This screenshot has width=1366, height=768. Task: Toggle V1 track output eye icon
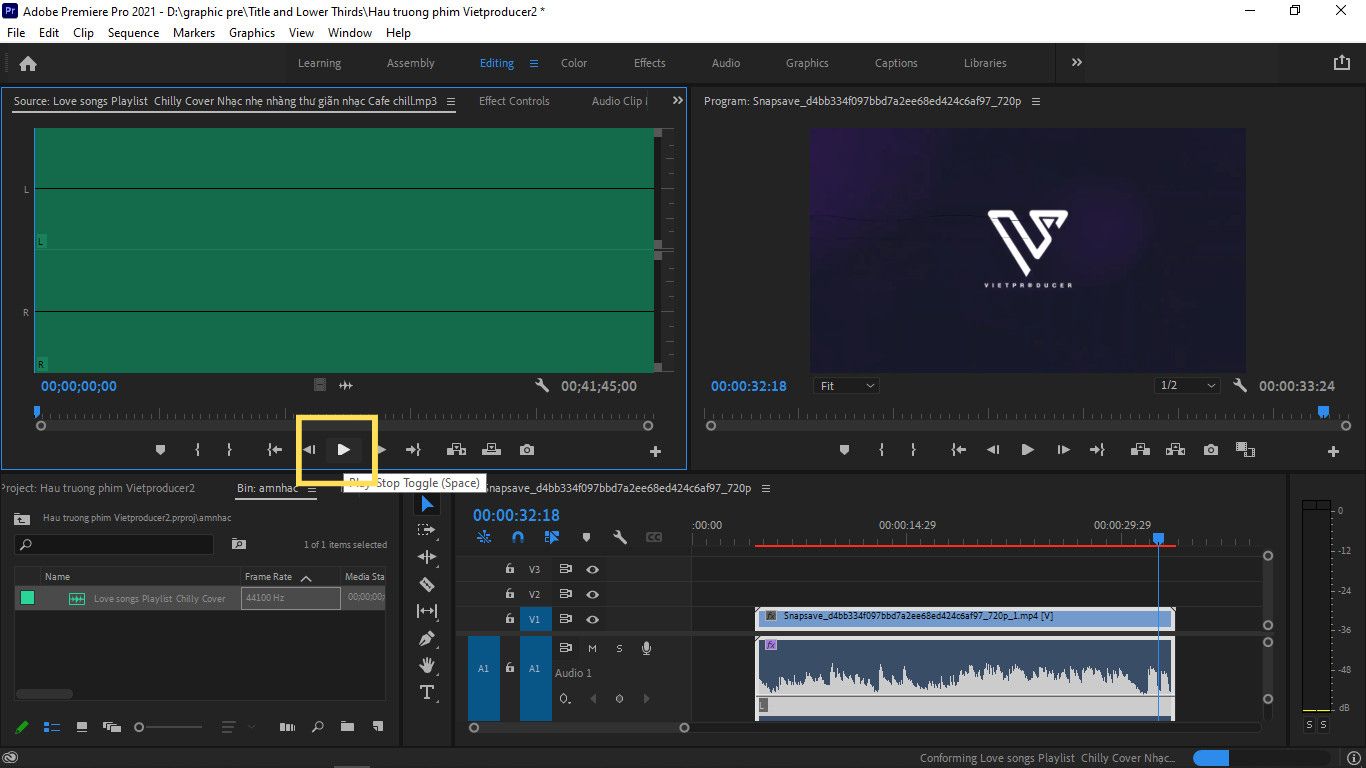592,619
